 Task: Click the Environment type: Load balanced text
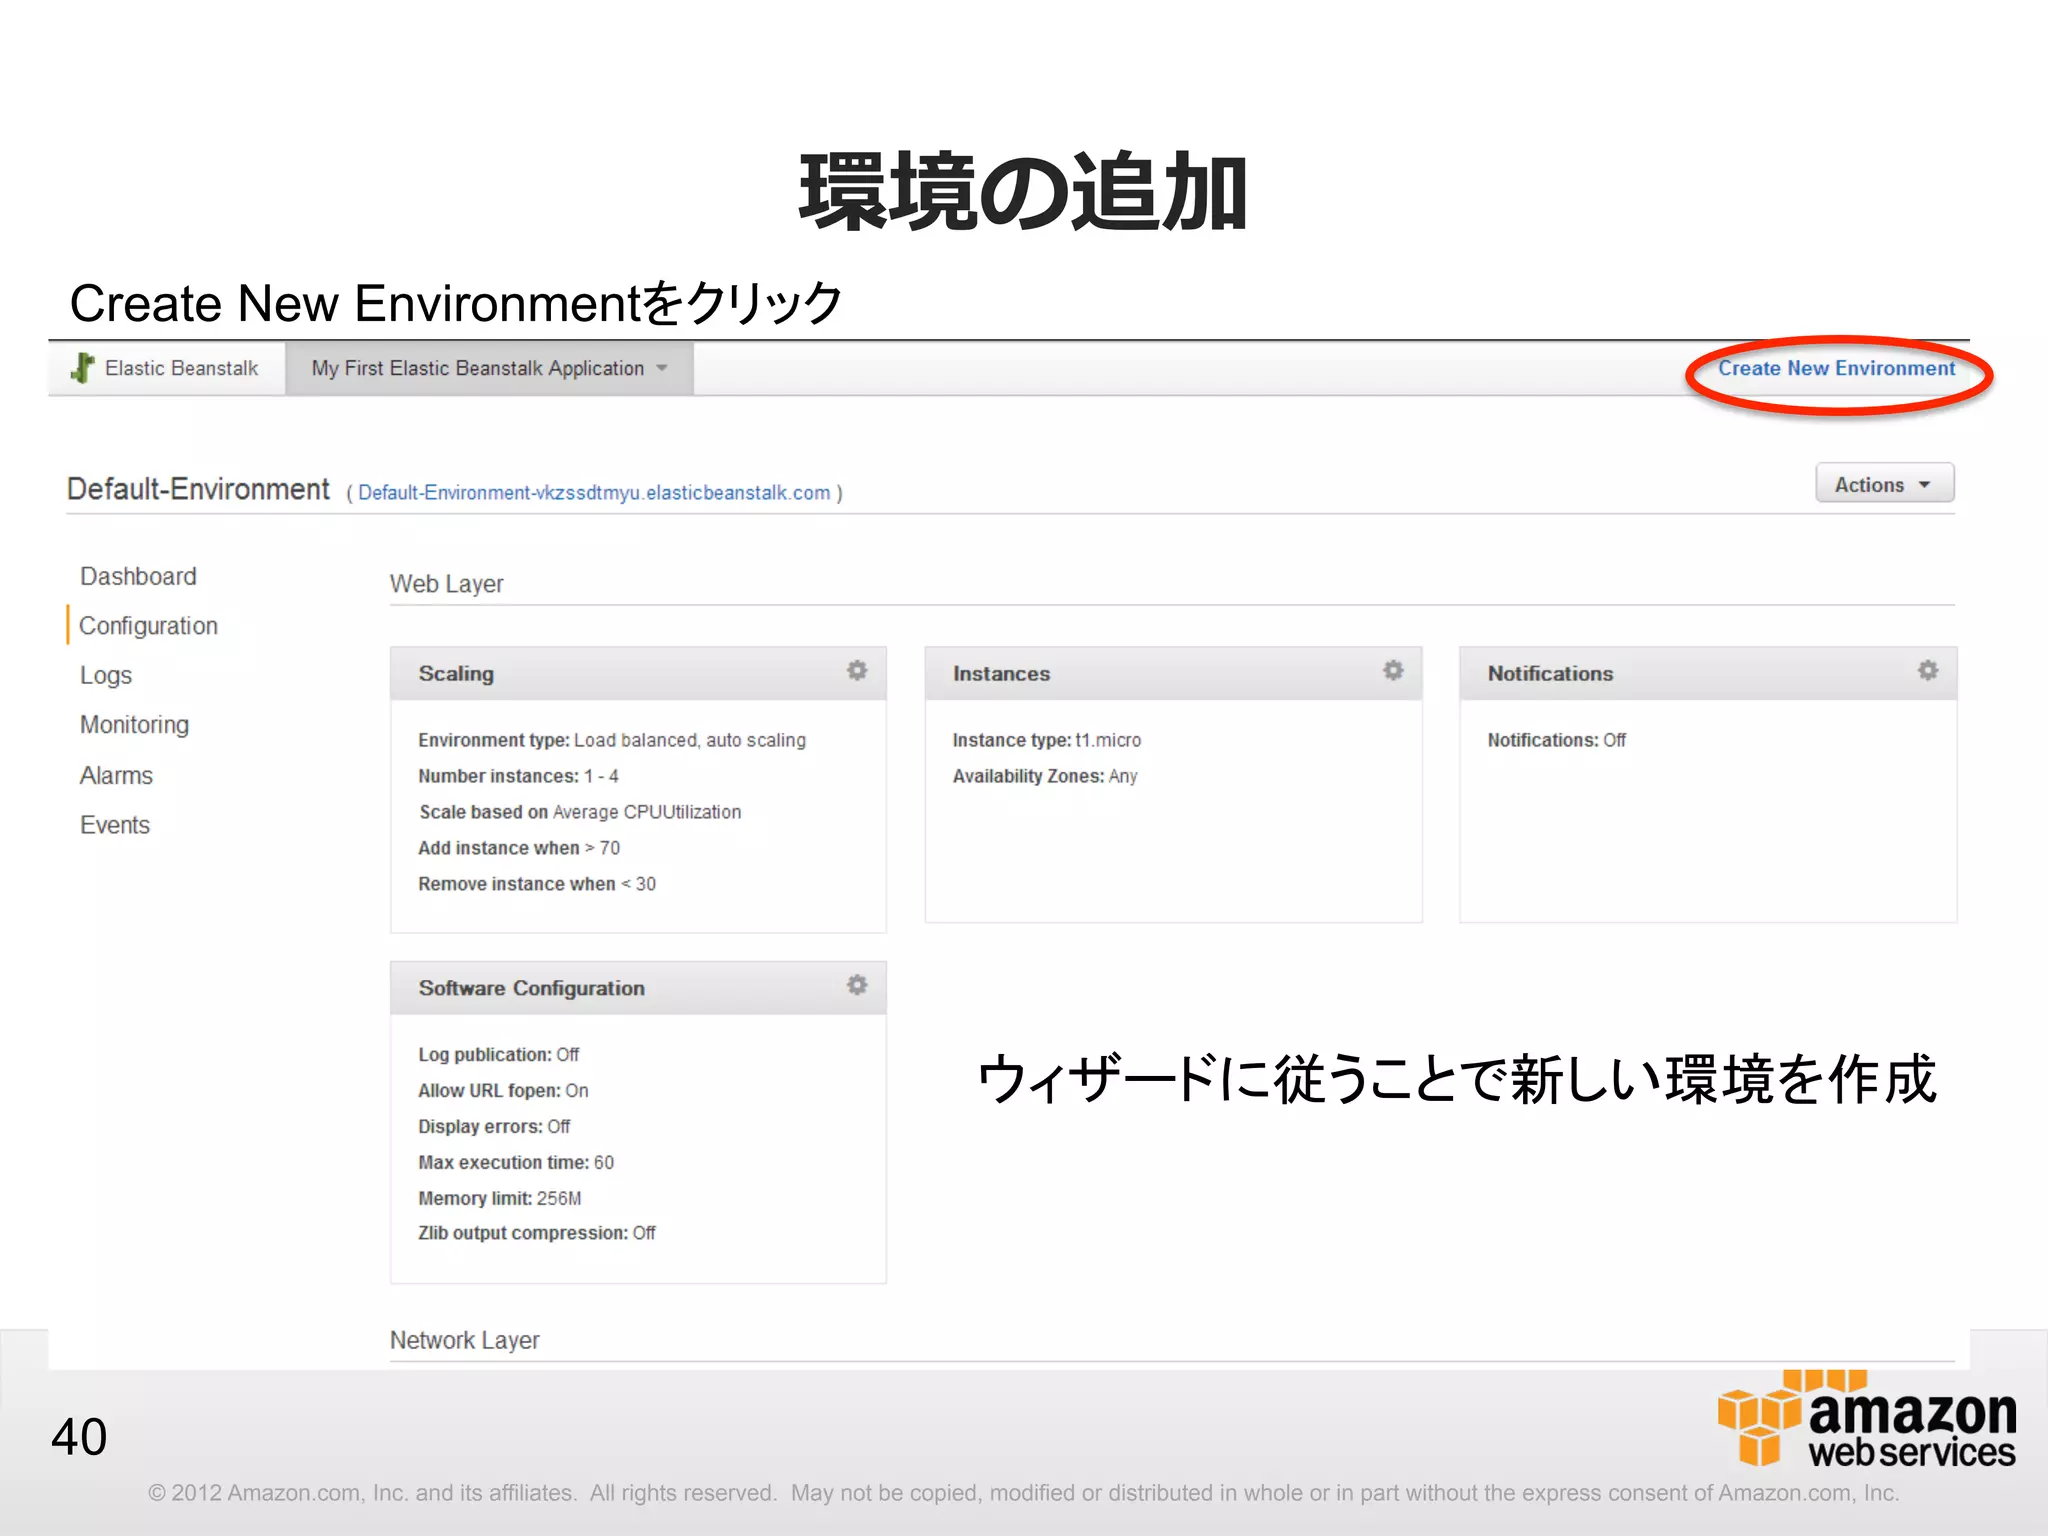[612, 740]
